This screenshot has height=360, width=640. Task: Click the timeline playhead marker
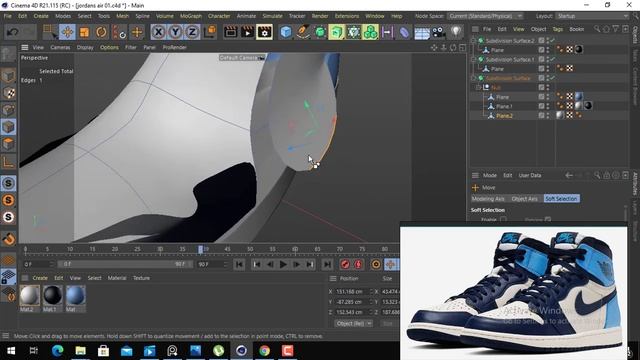pos(200,249)
